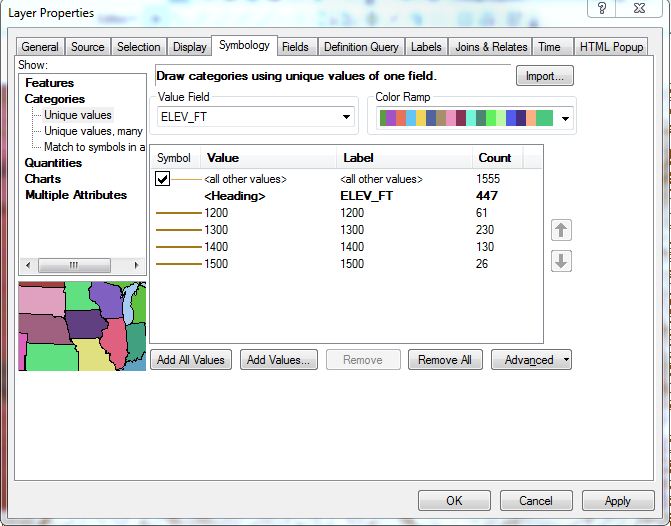
Task: Click the 1500 line symbol
Action: [178, 264]
